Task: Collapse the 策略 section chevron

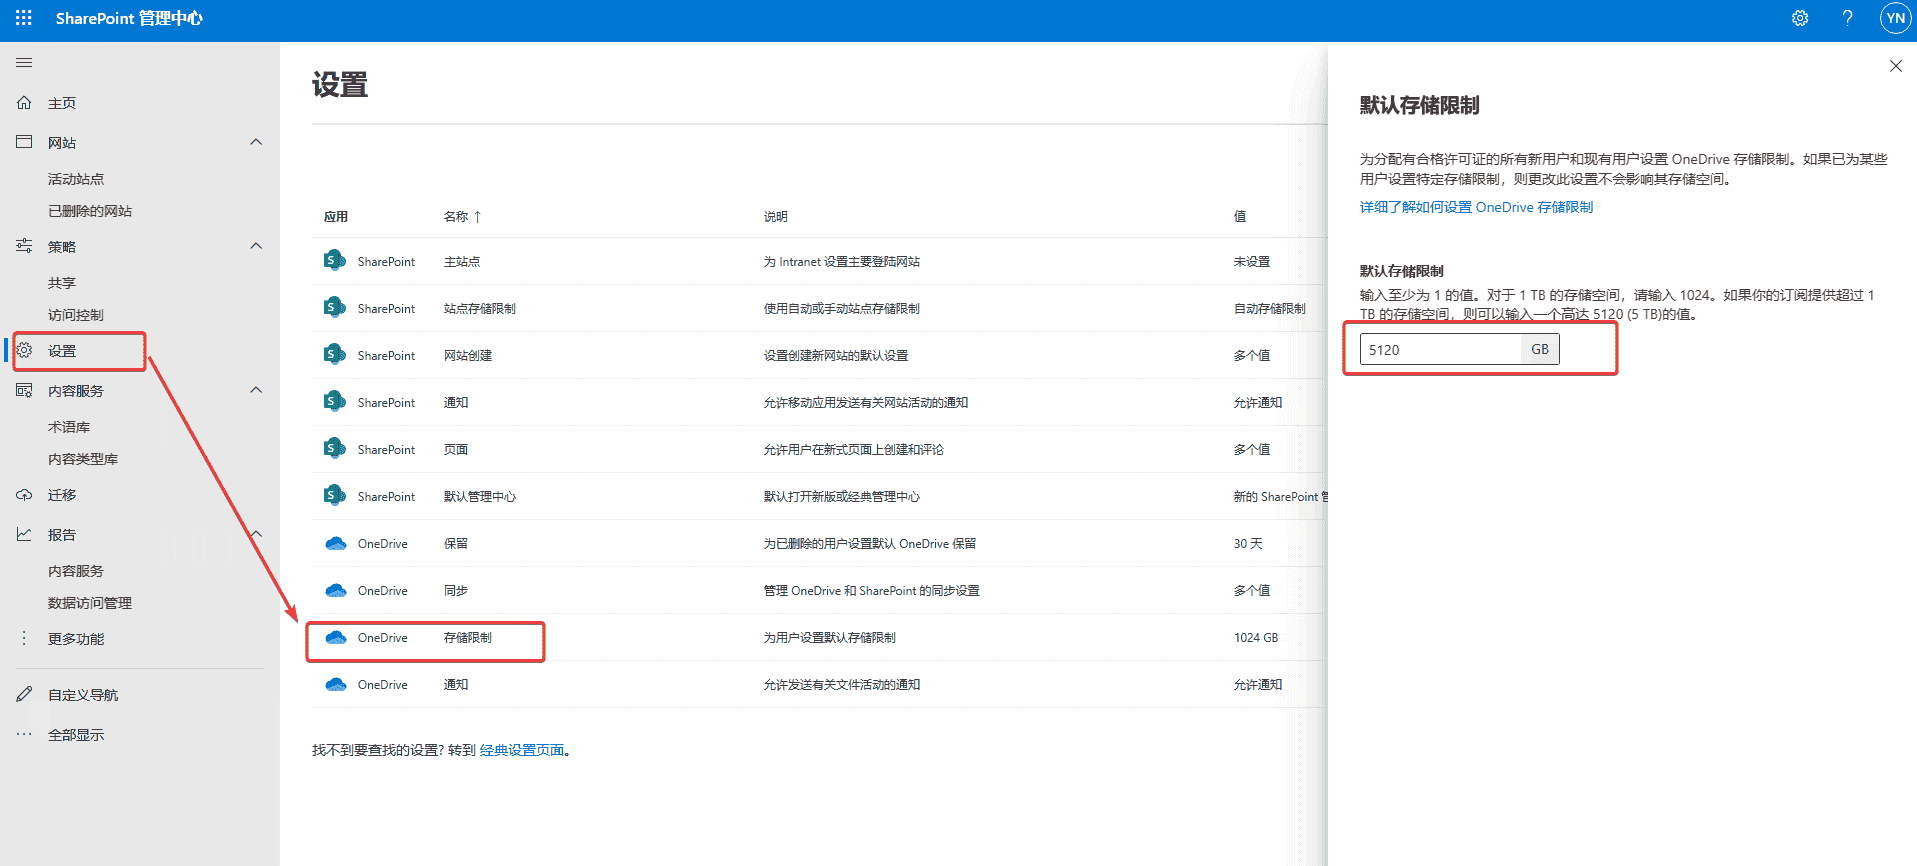Action: [x=256, y=246]
